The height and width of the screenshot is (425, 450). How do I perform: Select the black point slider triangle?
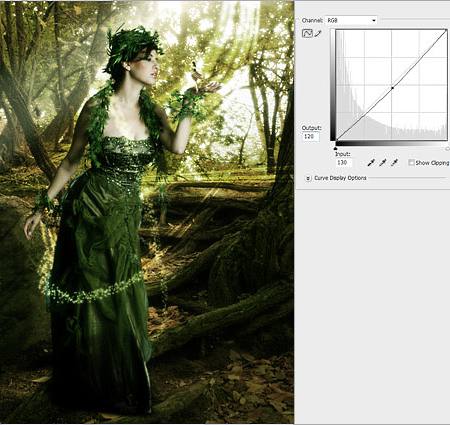tap(336, 148)
